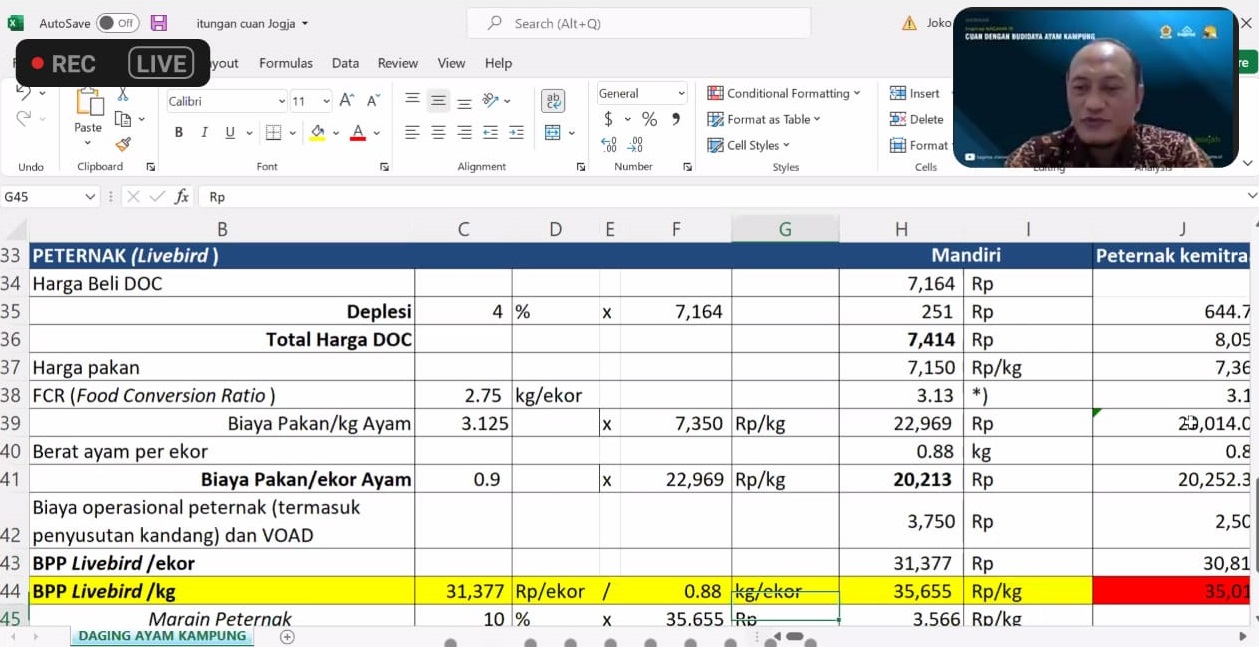Click the Save floppy disk icon
This screenshot has width=1259, height=647.
click(x=159, y=23)
